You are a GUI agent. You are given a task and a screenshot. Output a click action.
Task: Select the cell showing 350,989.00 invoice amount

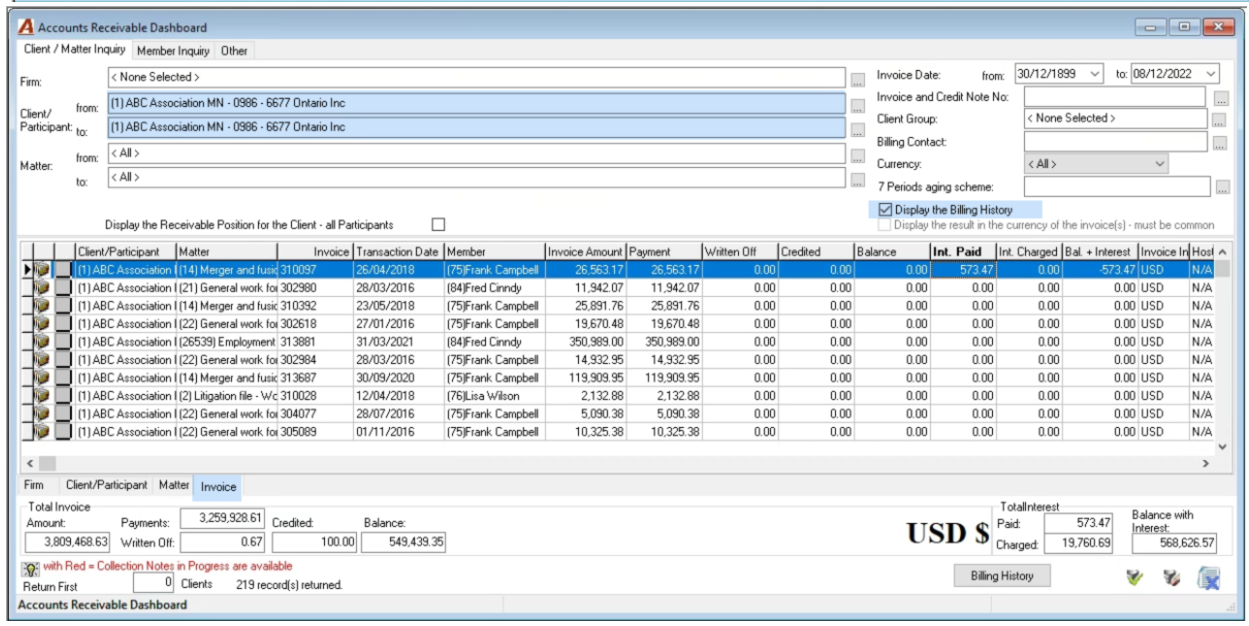586,342
